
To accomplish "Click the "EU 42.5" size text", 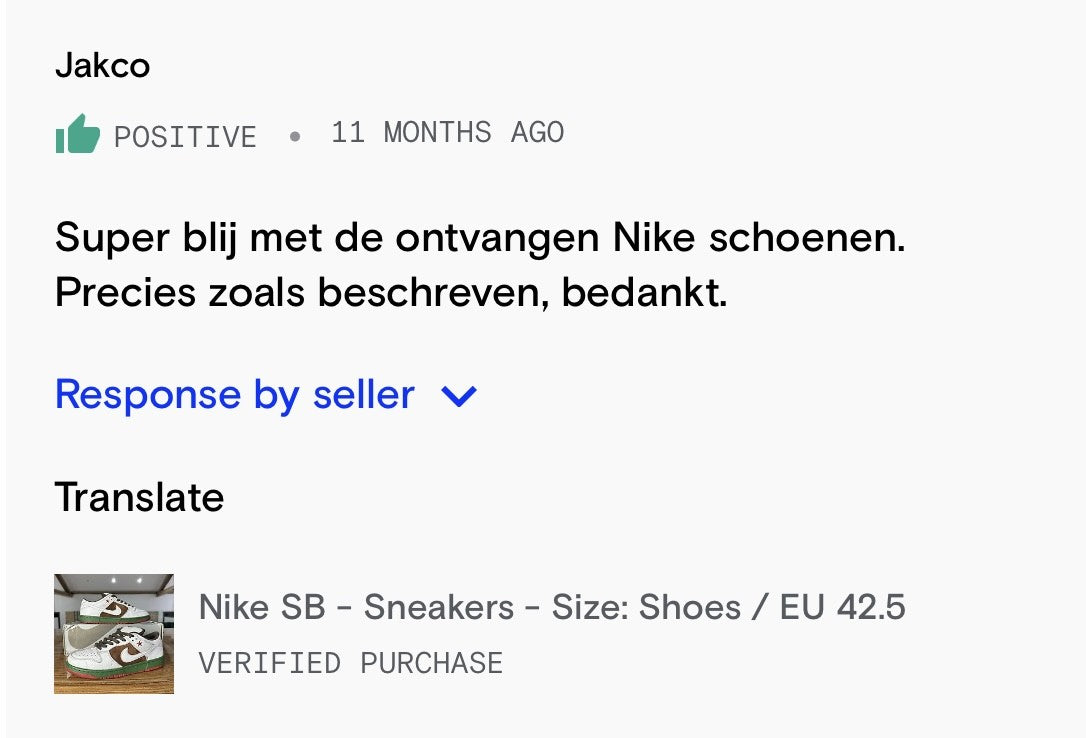I will [x=843, y=607].
